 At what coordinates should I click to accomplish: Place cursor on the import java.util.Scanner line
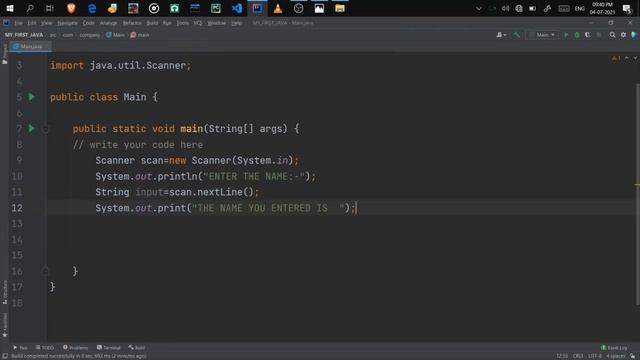point(120,65)
